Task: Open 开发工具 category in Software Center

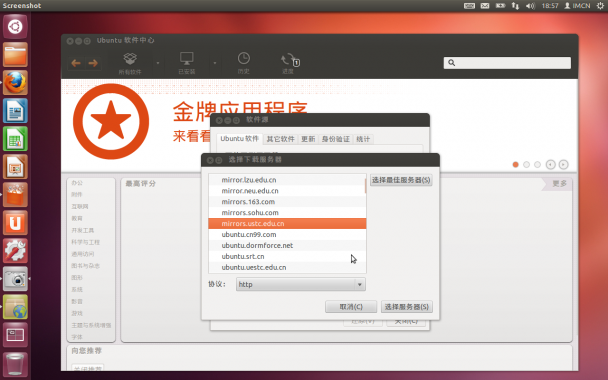Action: (83, 230)
